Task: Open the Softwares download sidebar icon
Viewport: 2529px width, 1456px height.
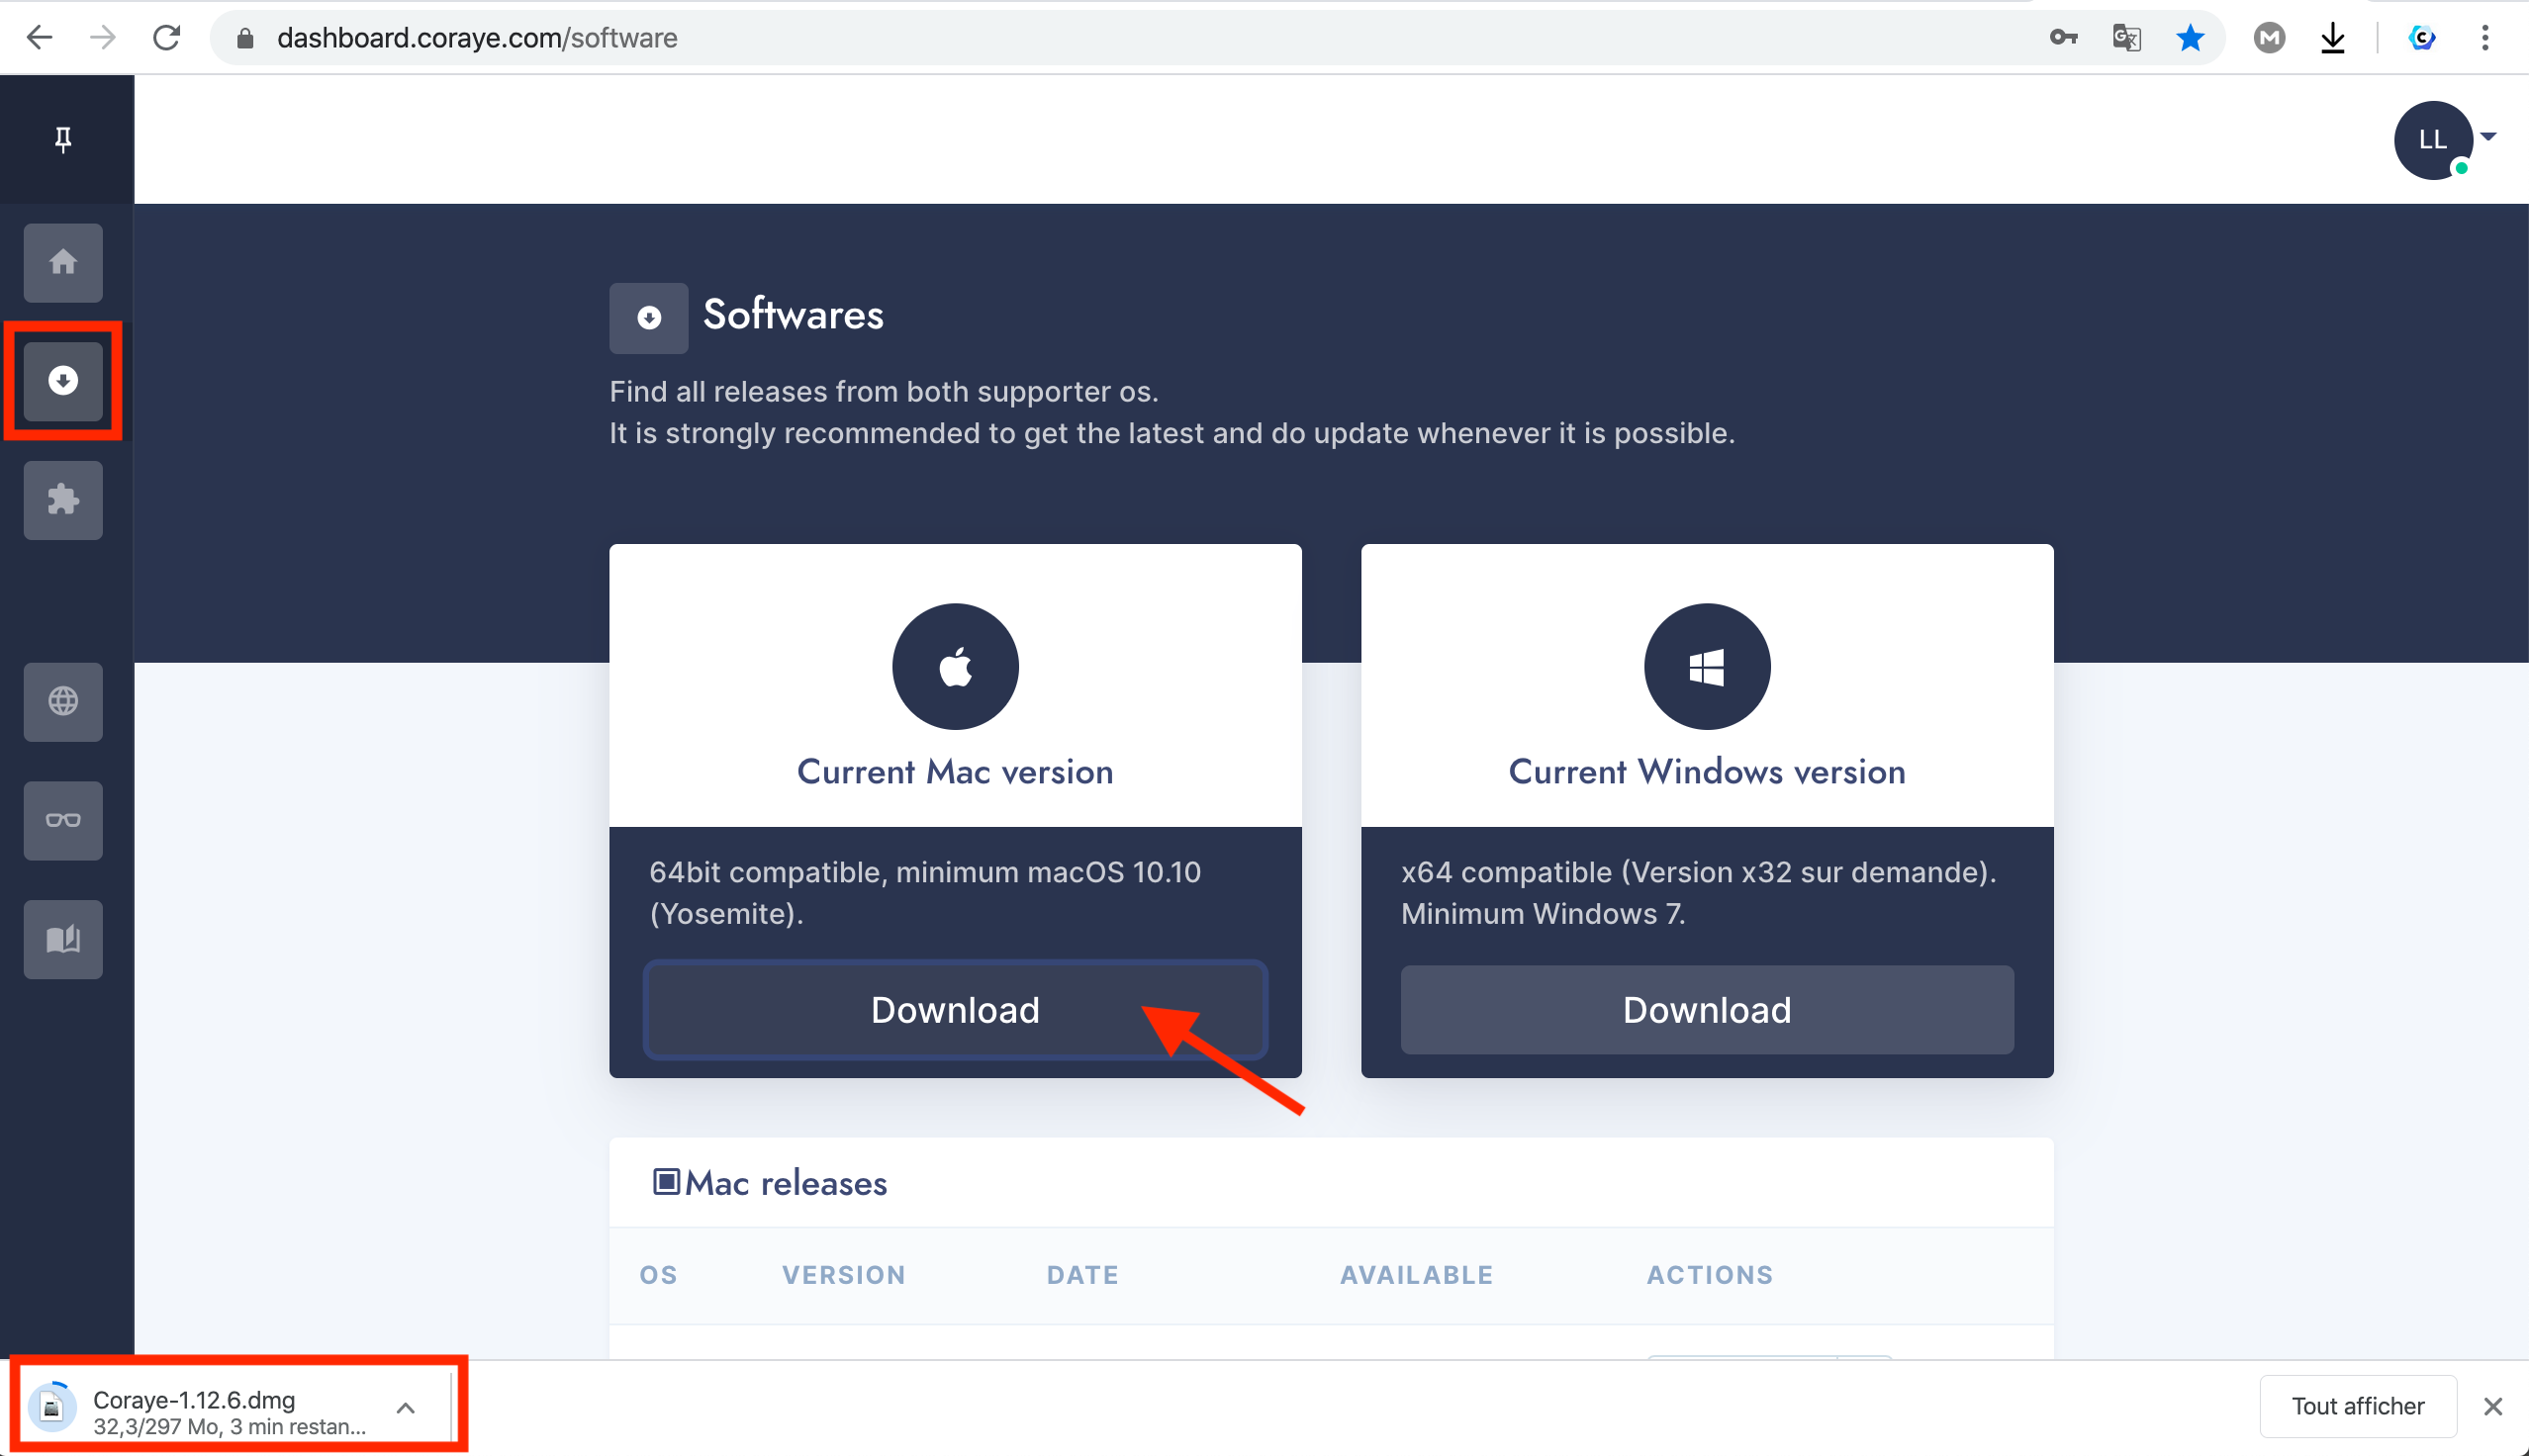Action: 63,380
